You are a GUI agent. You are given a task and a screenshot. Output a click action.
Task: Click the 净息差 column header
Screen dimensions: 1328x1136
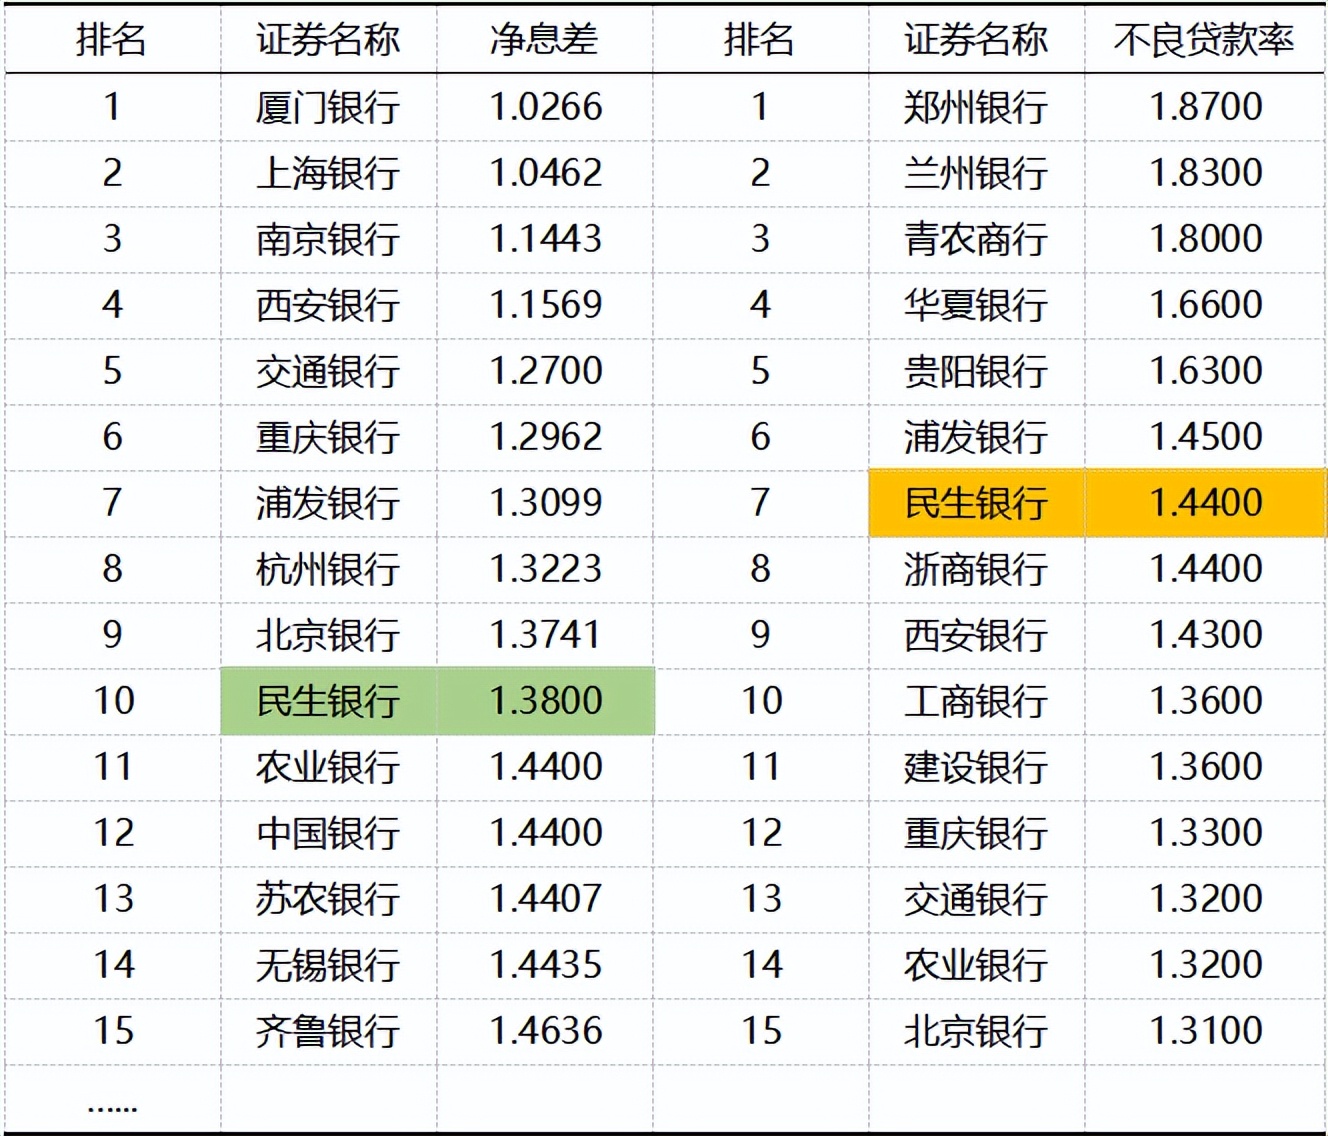(544, 40)
